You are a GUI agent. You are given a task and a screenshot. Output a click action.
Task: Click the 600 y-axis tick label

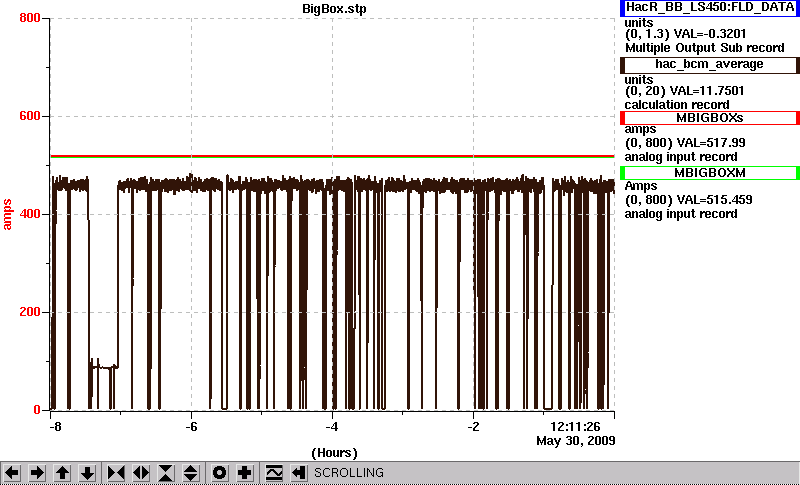[x=30, y=116]
